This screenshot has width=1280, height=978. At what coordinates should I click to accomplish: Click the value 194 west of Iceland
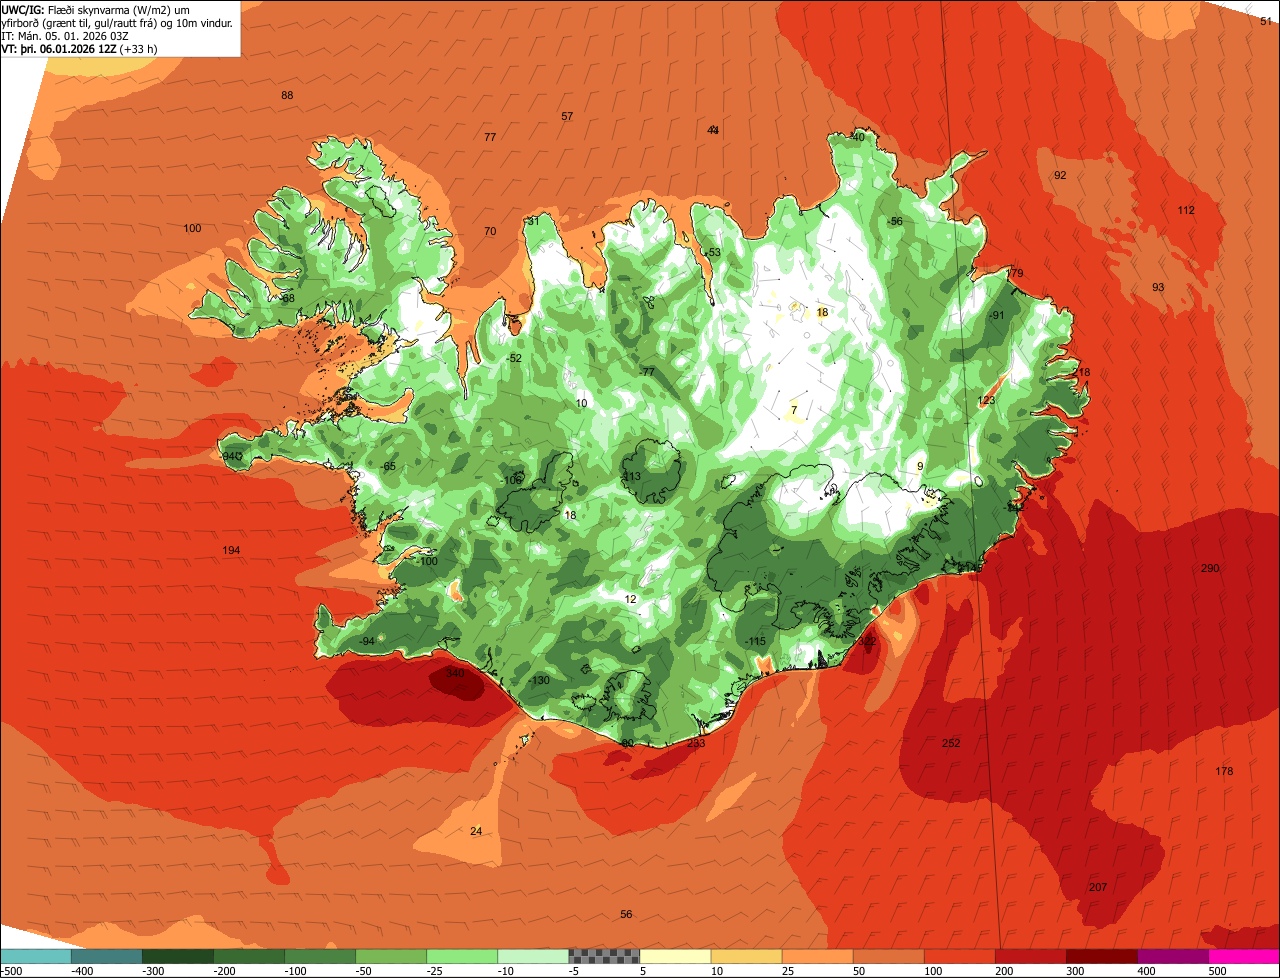click(x=231, y=551)
